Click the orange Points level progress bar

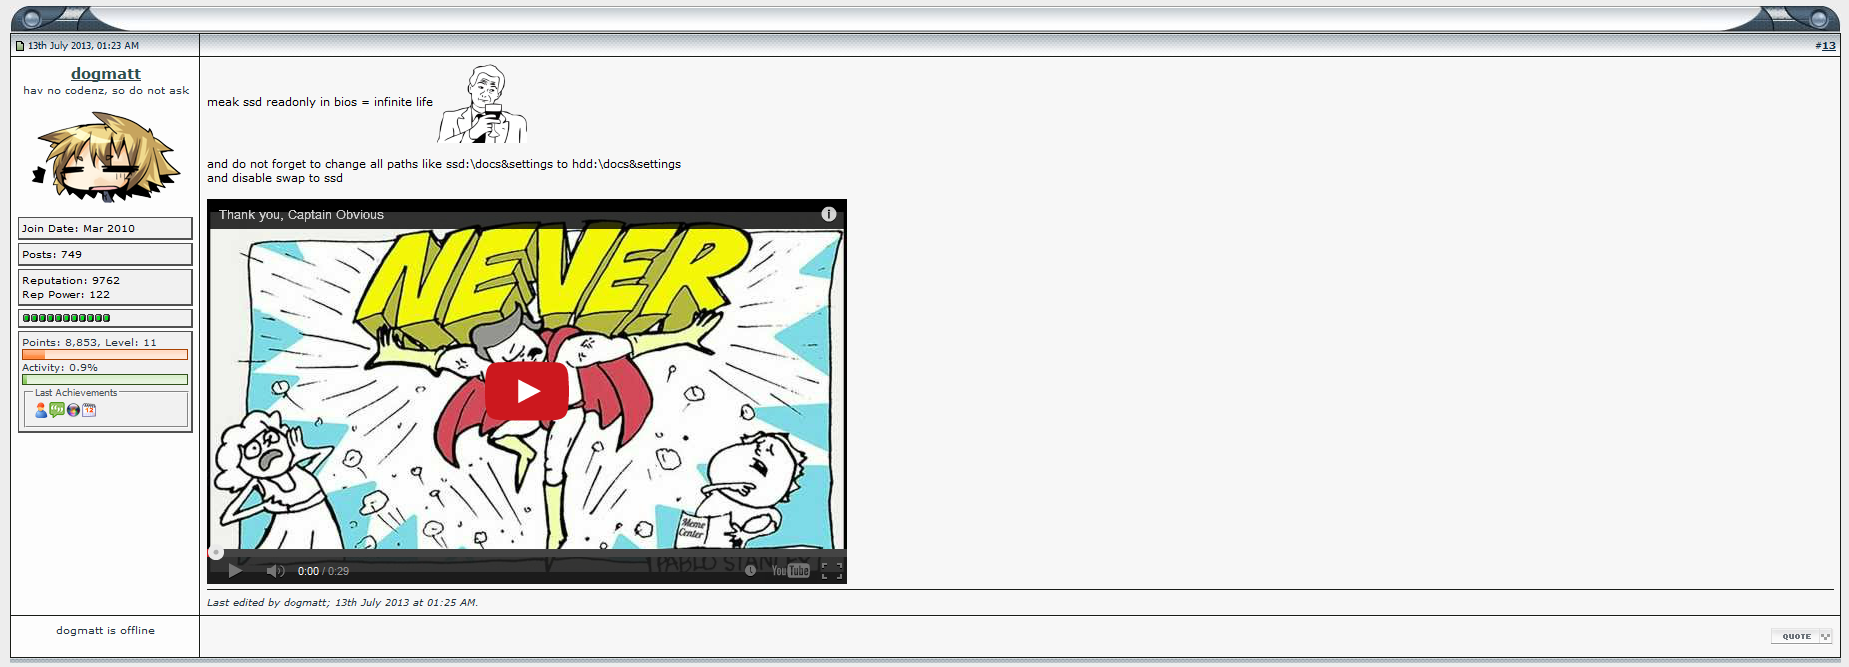(x=105, y=354)
